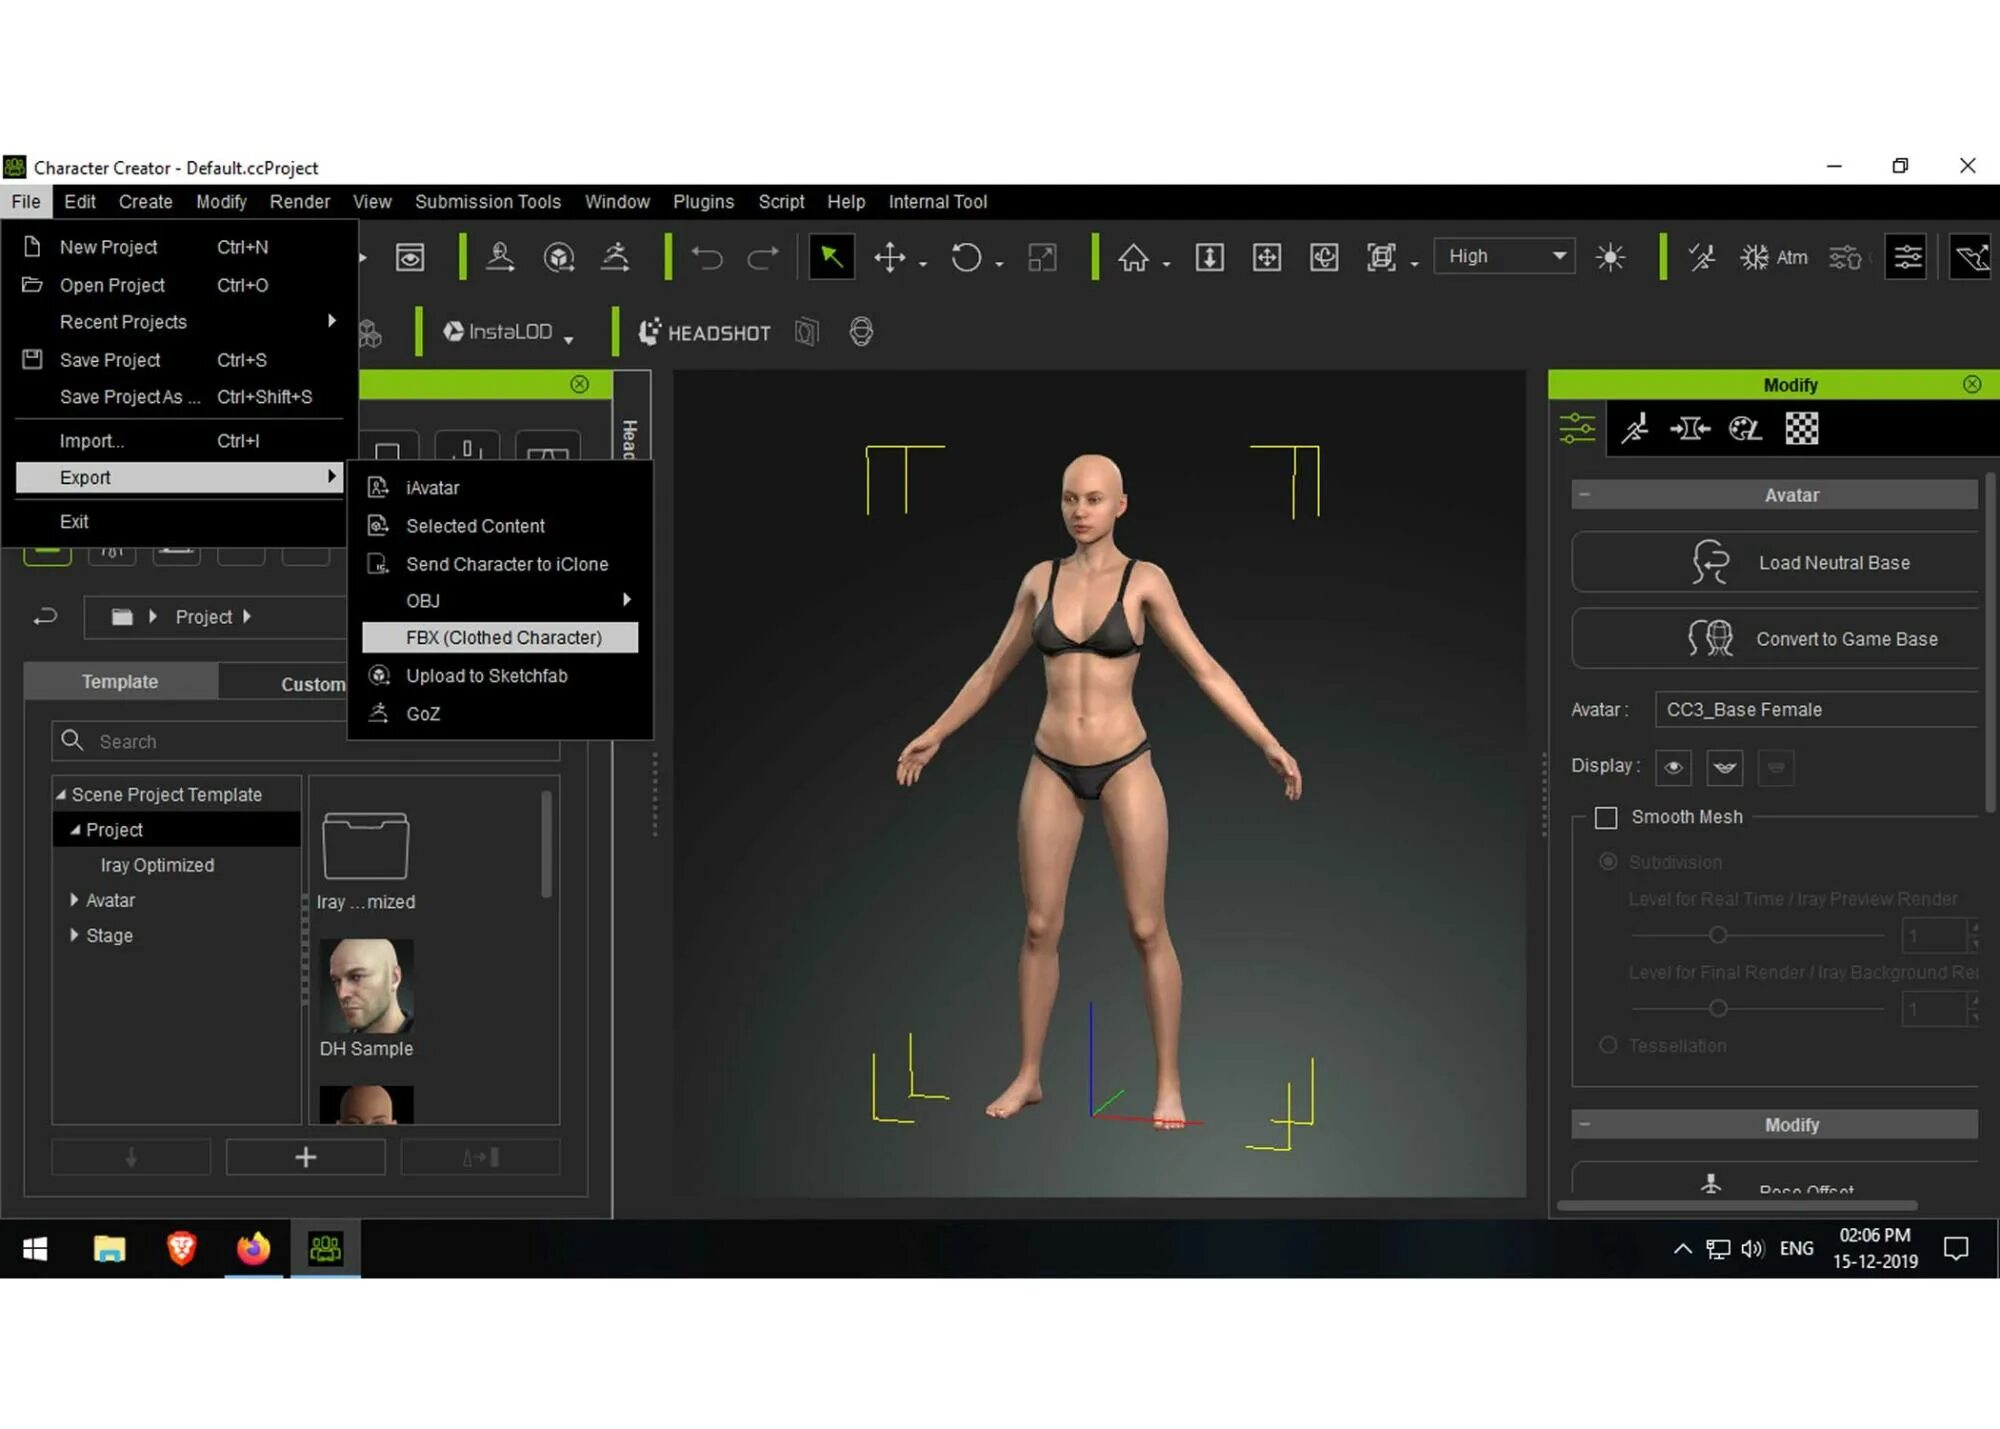Toggle the closed-eye display button

click(x=1725, y=767)
